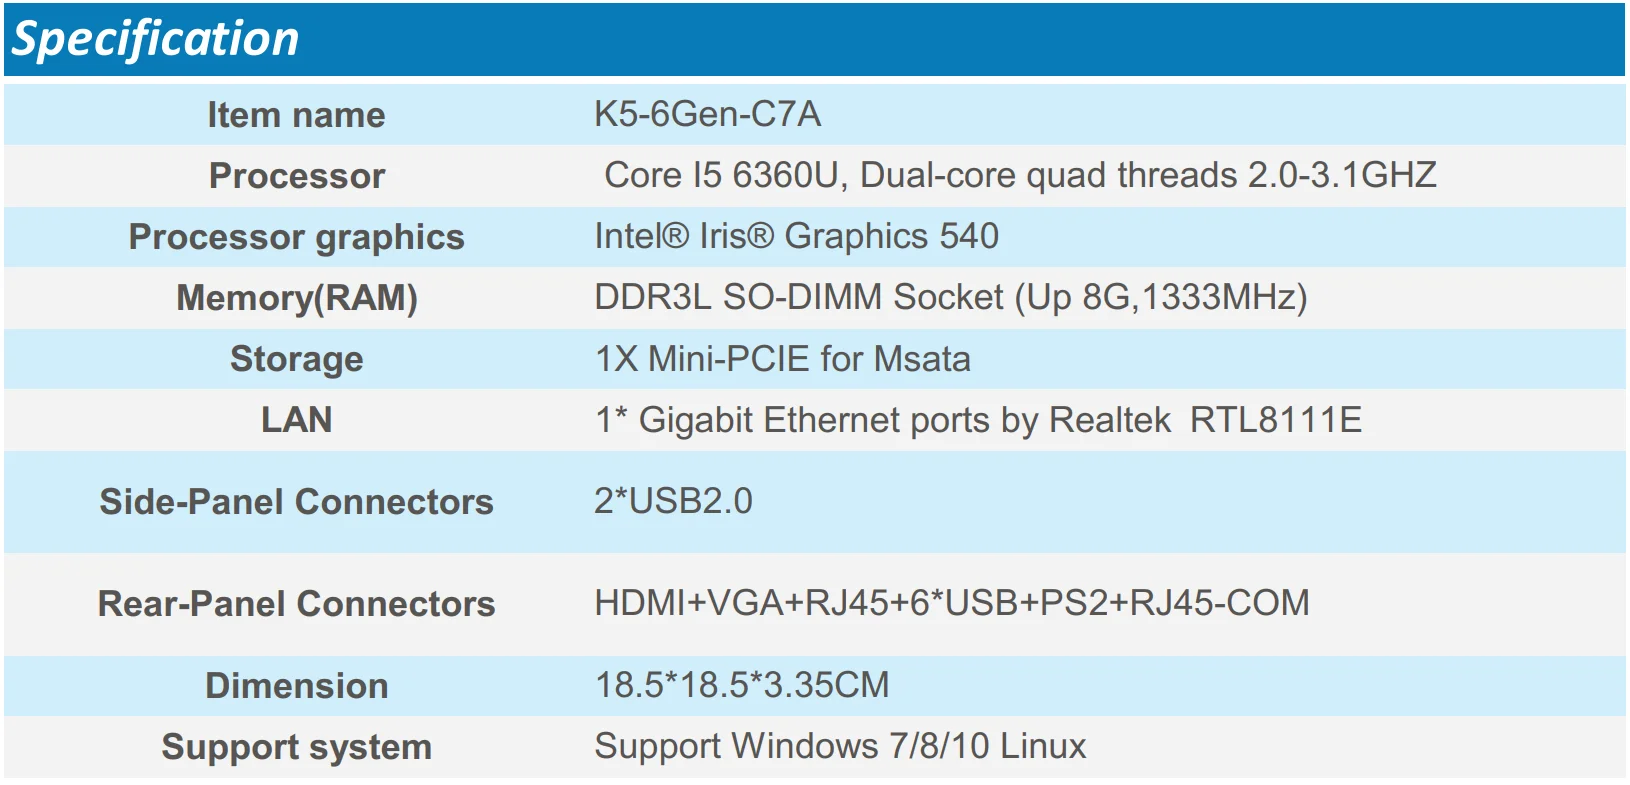The height and width of the screenshot is (785, 1630).
Task: Click the Item name label
Action: pos(296,115)
